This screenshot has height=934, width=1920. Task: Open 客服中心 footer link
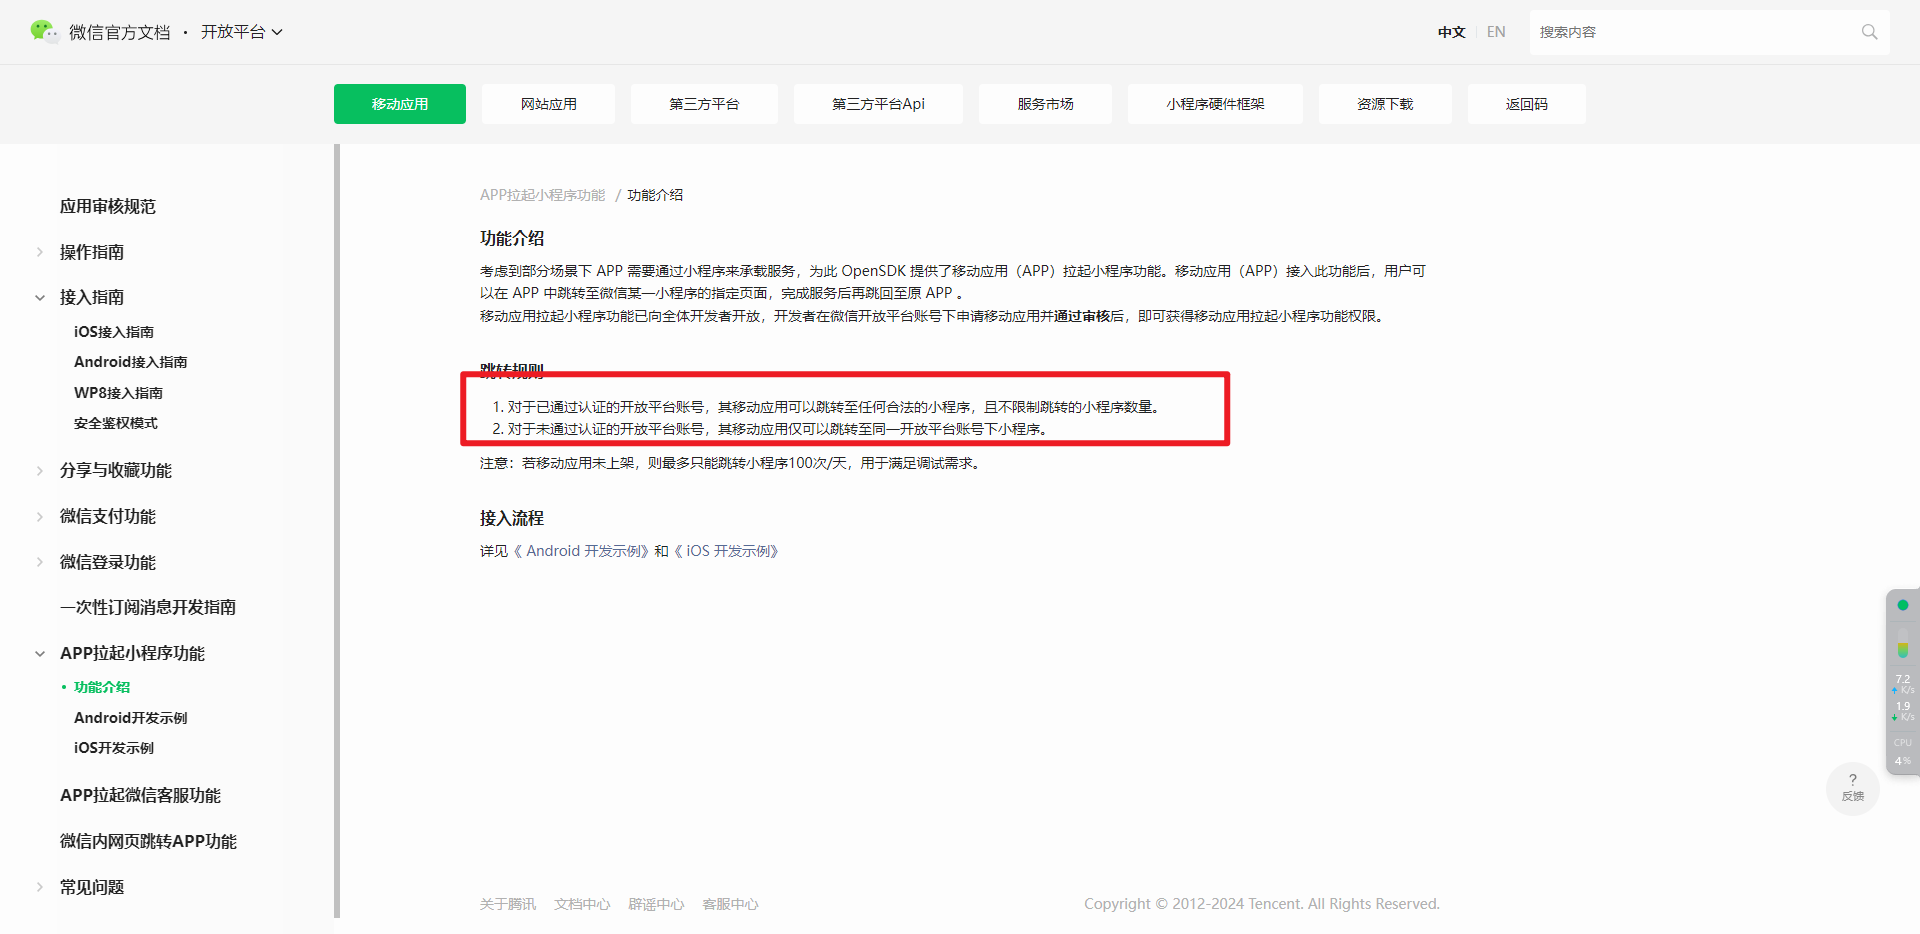[730, 904]
